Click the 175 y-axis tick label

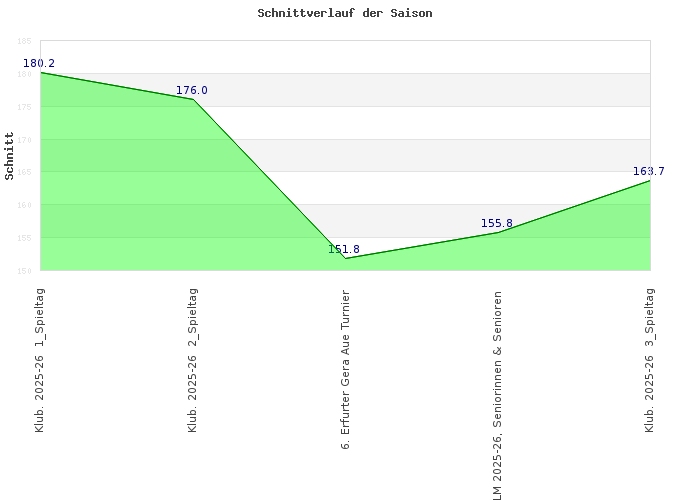pos(23,107)
